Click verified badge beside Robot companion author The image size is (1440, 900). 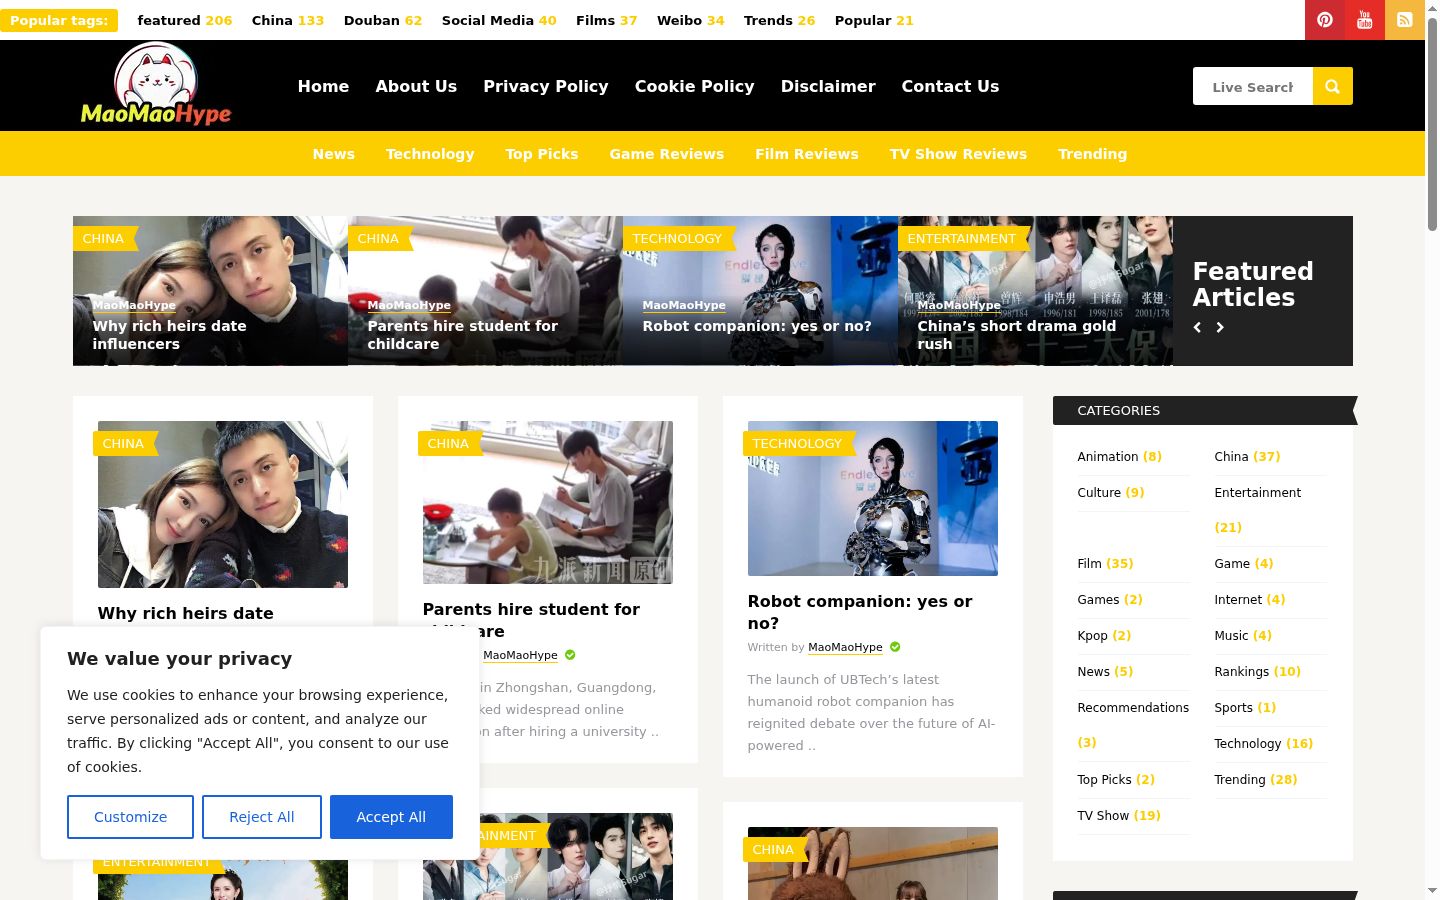coord(895,647)
